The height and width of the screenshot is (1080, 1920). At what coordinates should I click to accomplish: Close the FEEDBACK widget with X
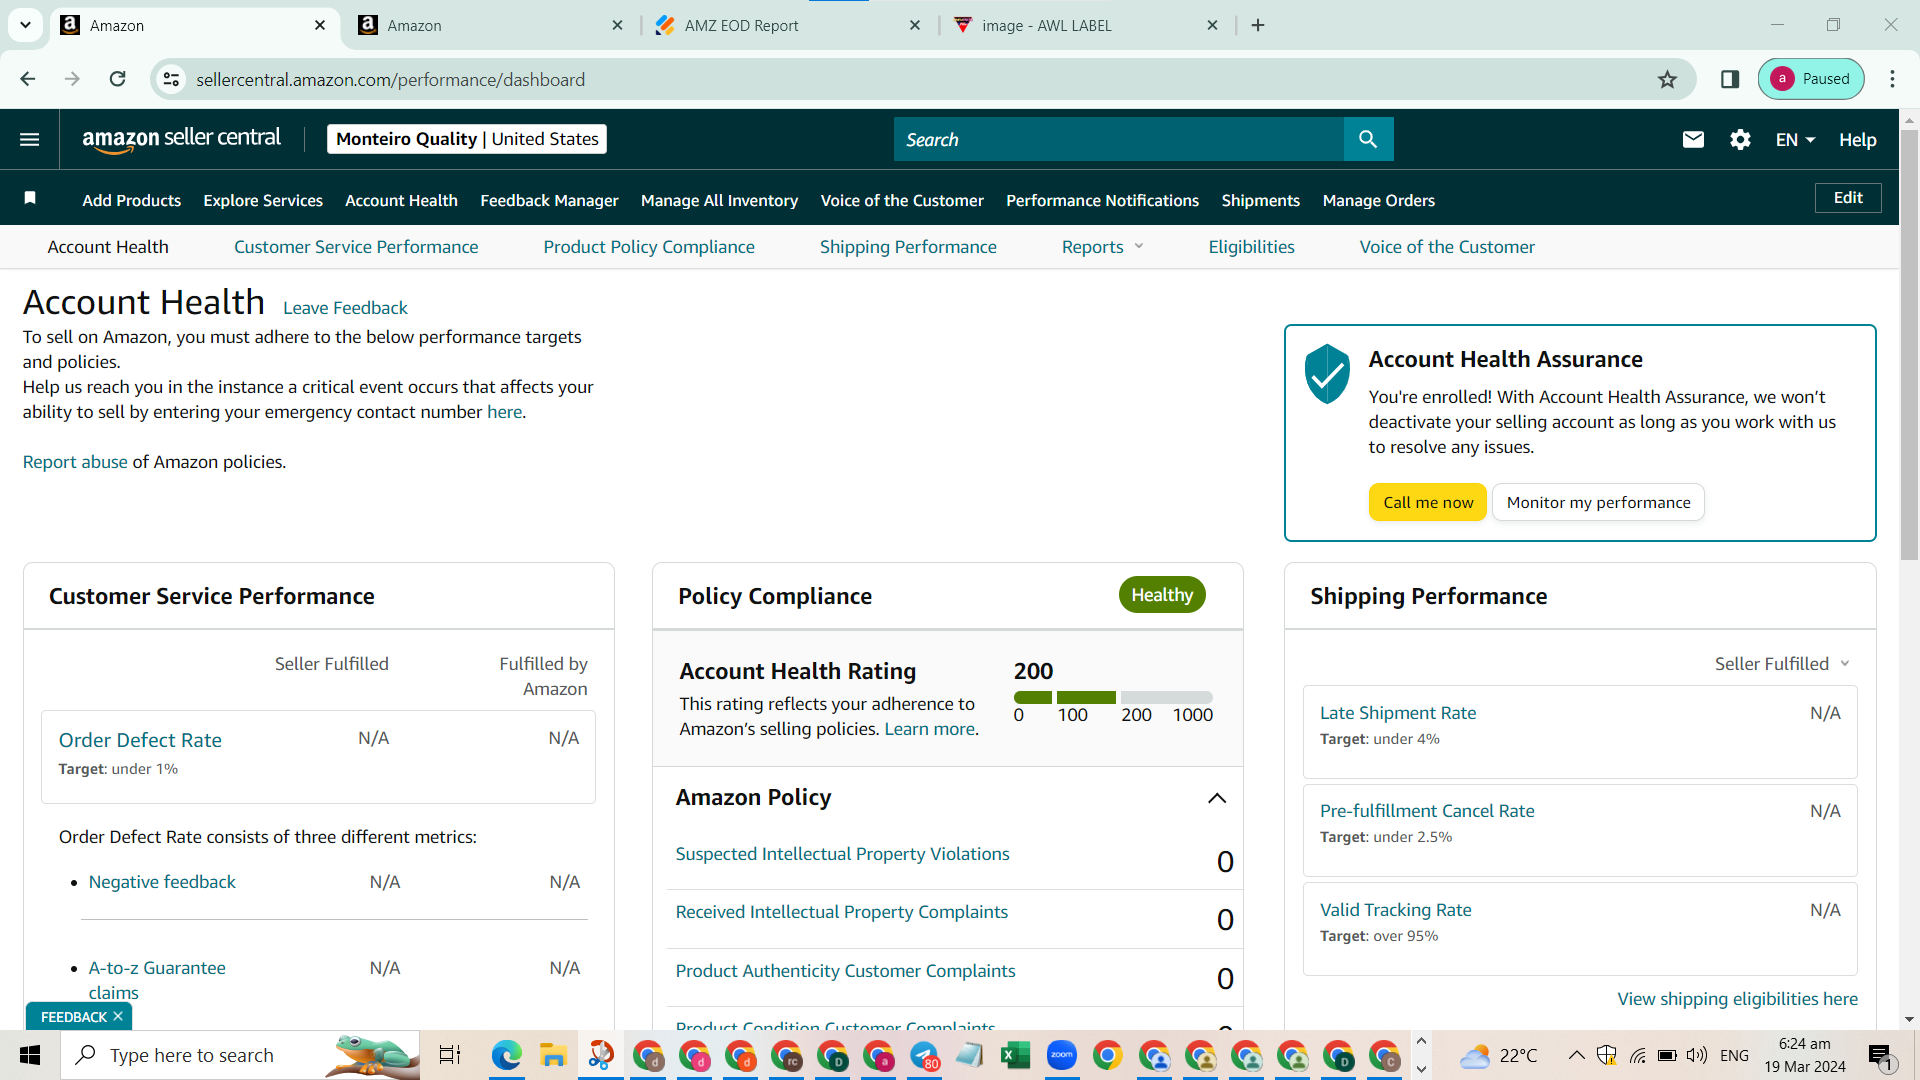point(118,1016)
